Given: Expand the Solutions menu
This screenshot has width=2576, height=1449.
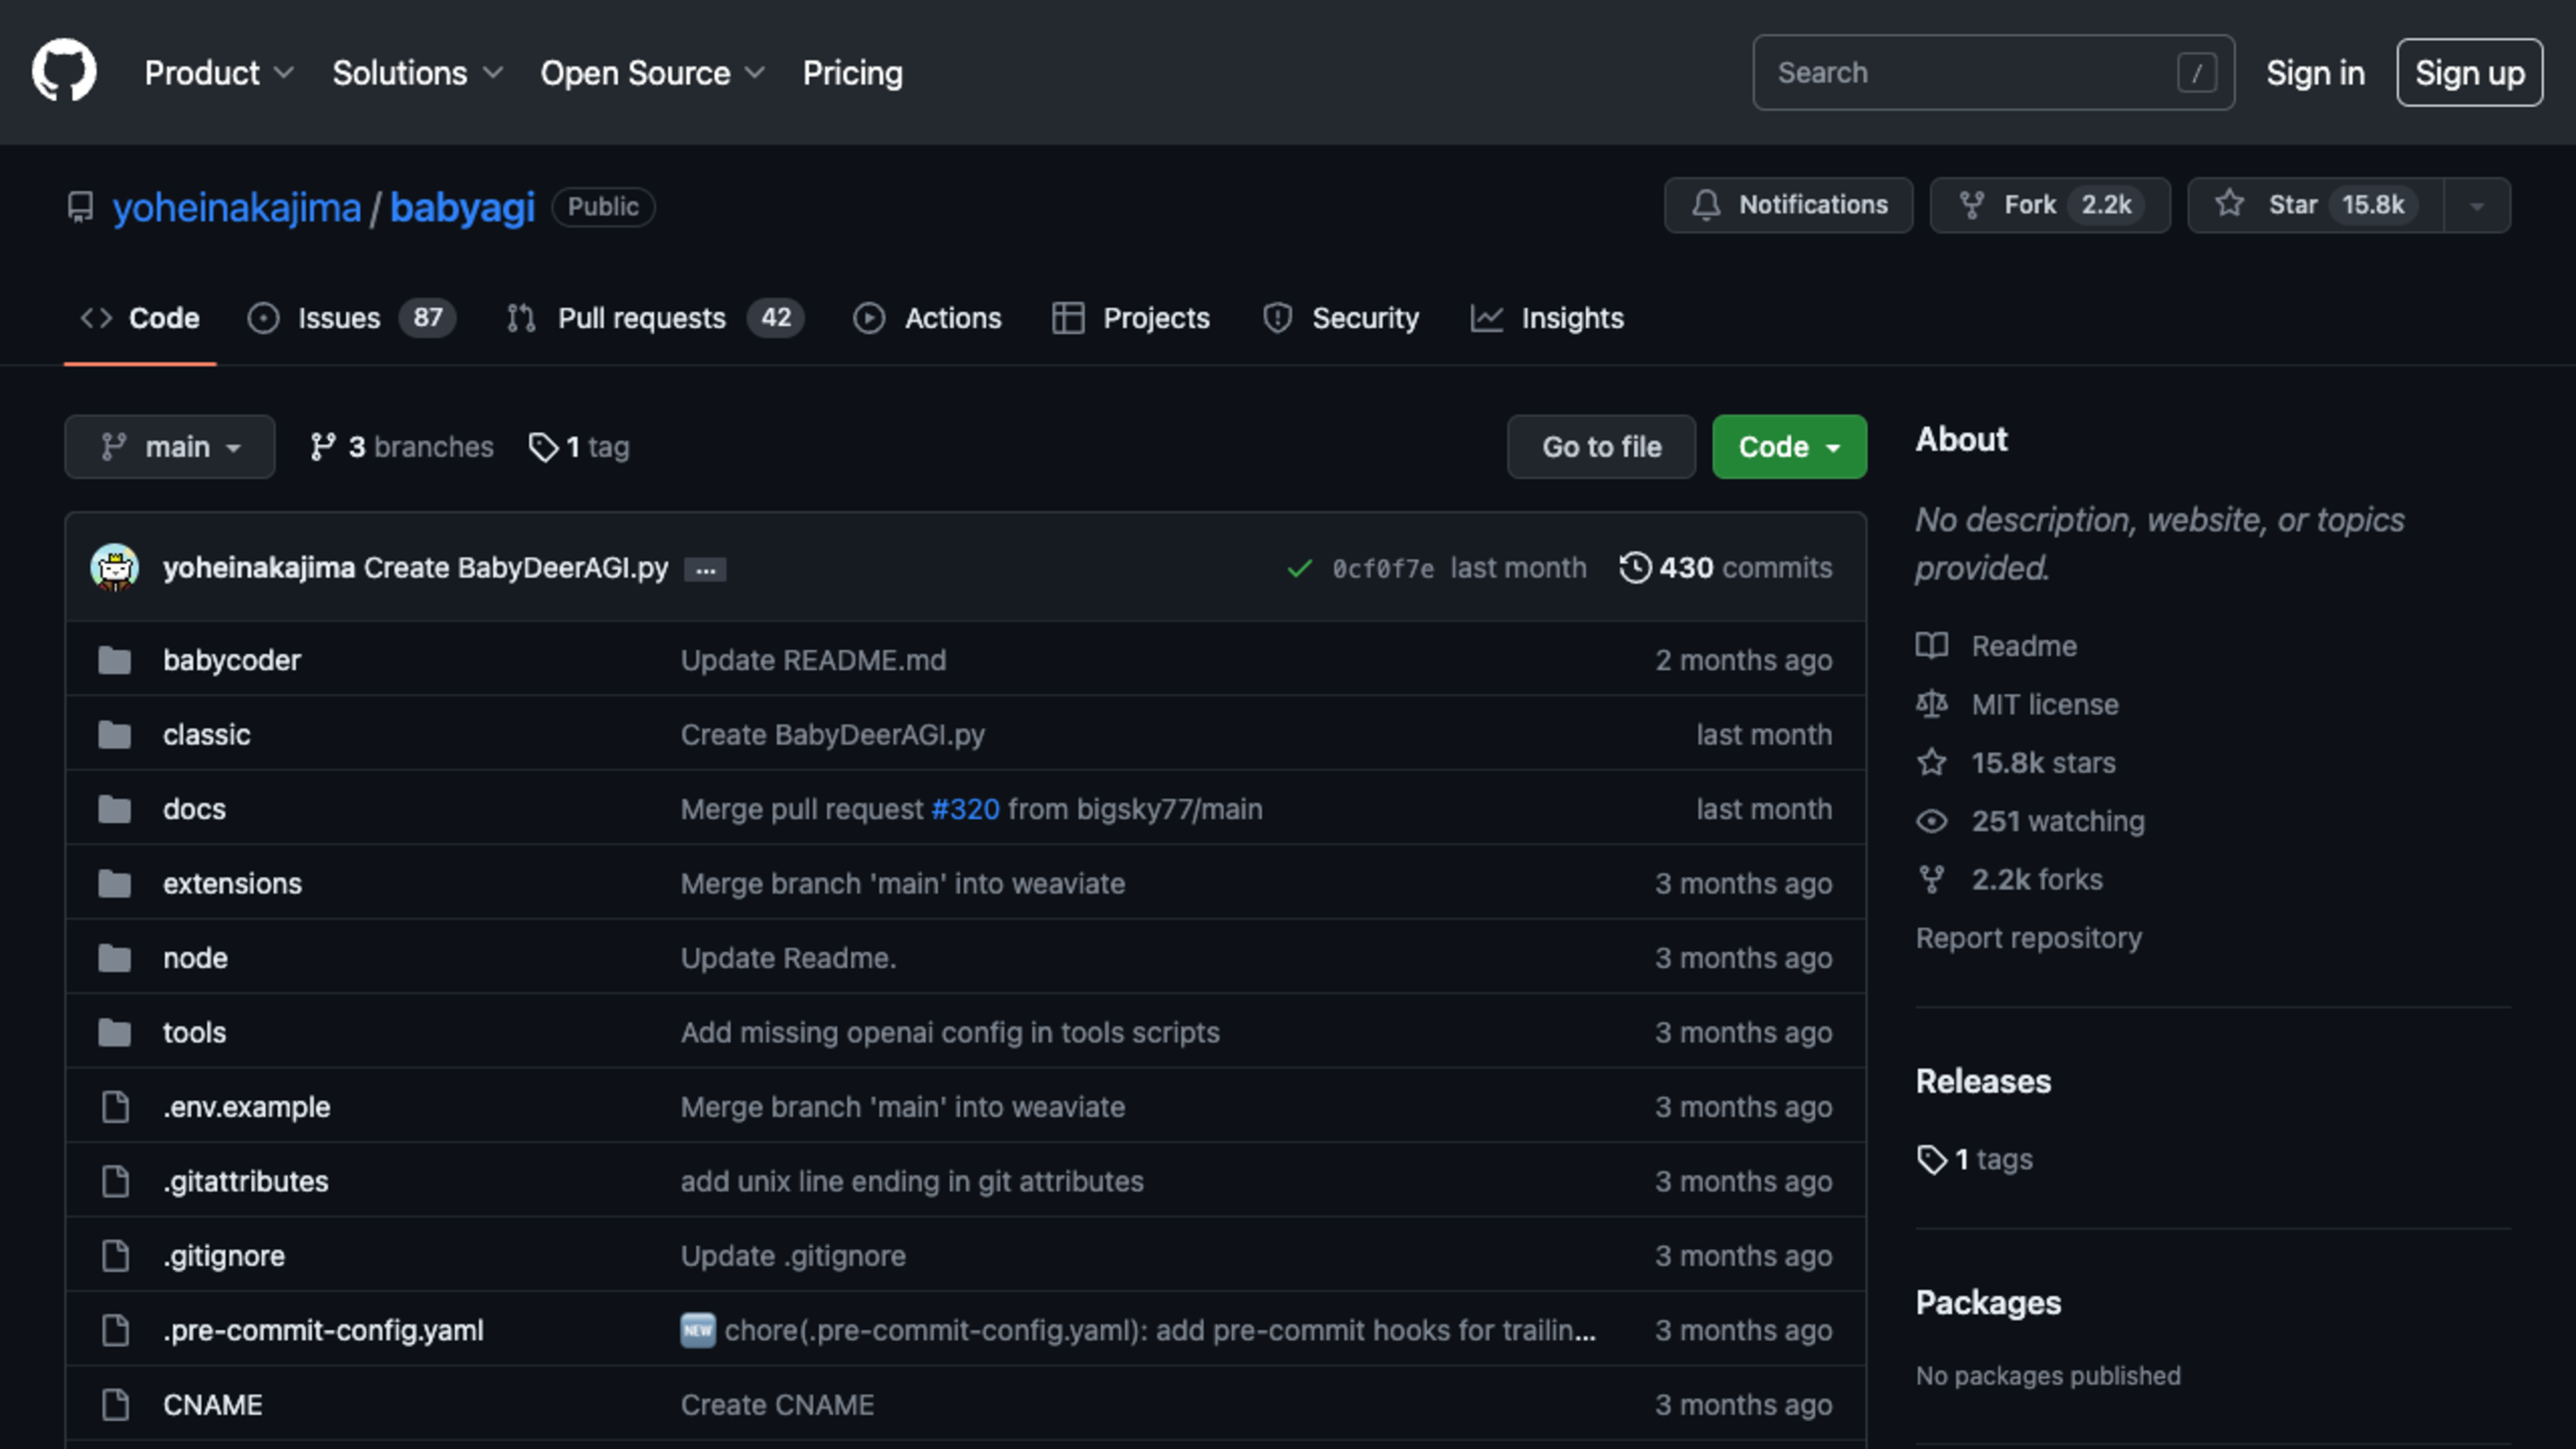Looking at the screenshot, I should [x=417, y=73].
